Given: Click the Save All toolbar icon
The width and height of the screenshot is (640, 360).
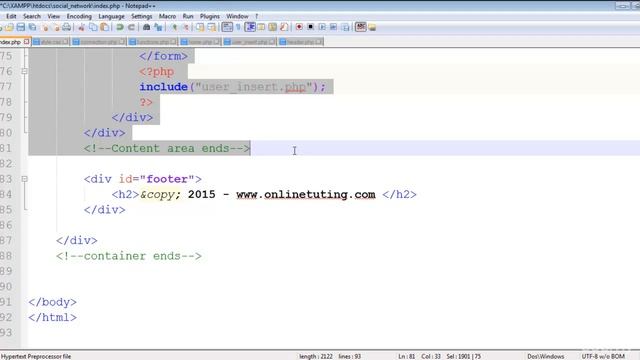Looking at the screenshot, I should point(32,27).
